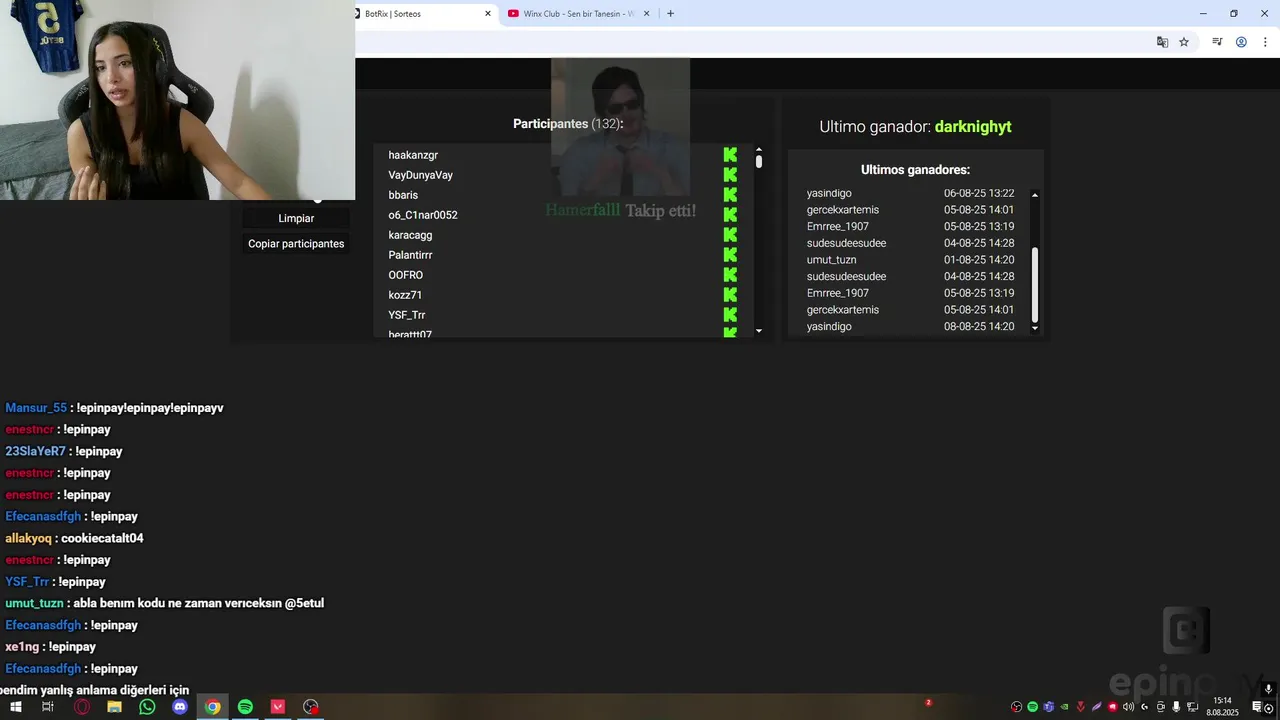Select participant YSF_Trr in the participants list

[x=407, y=315]
